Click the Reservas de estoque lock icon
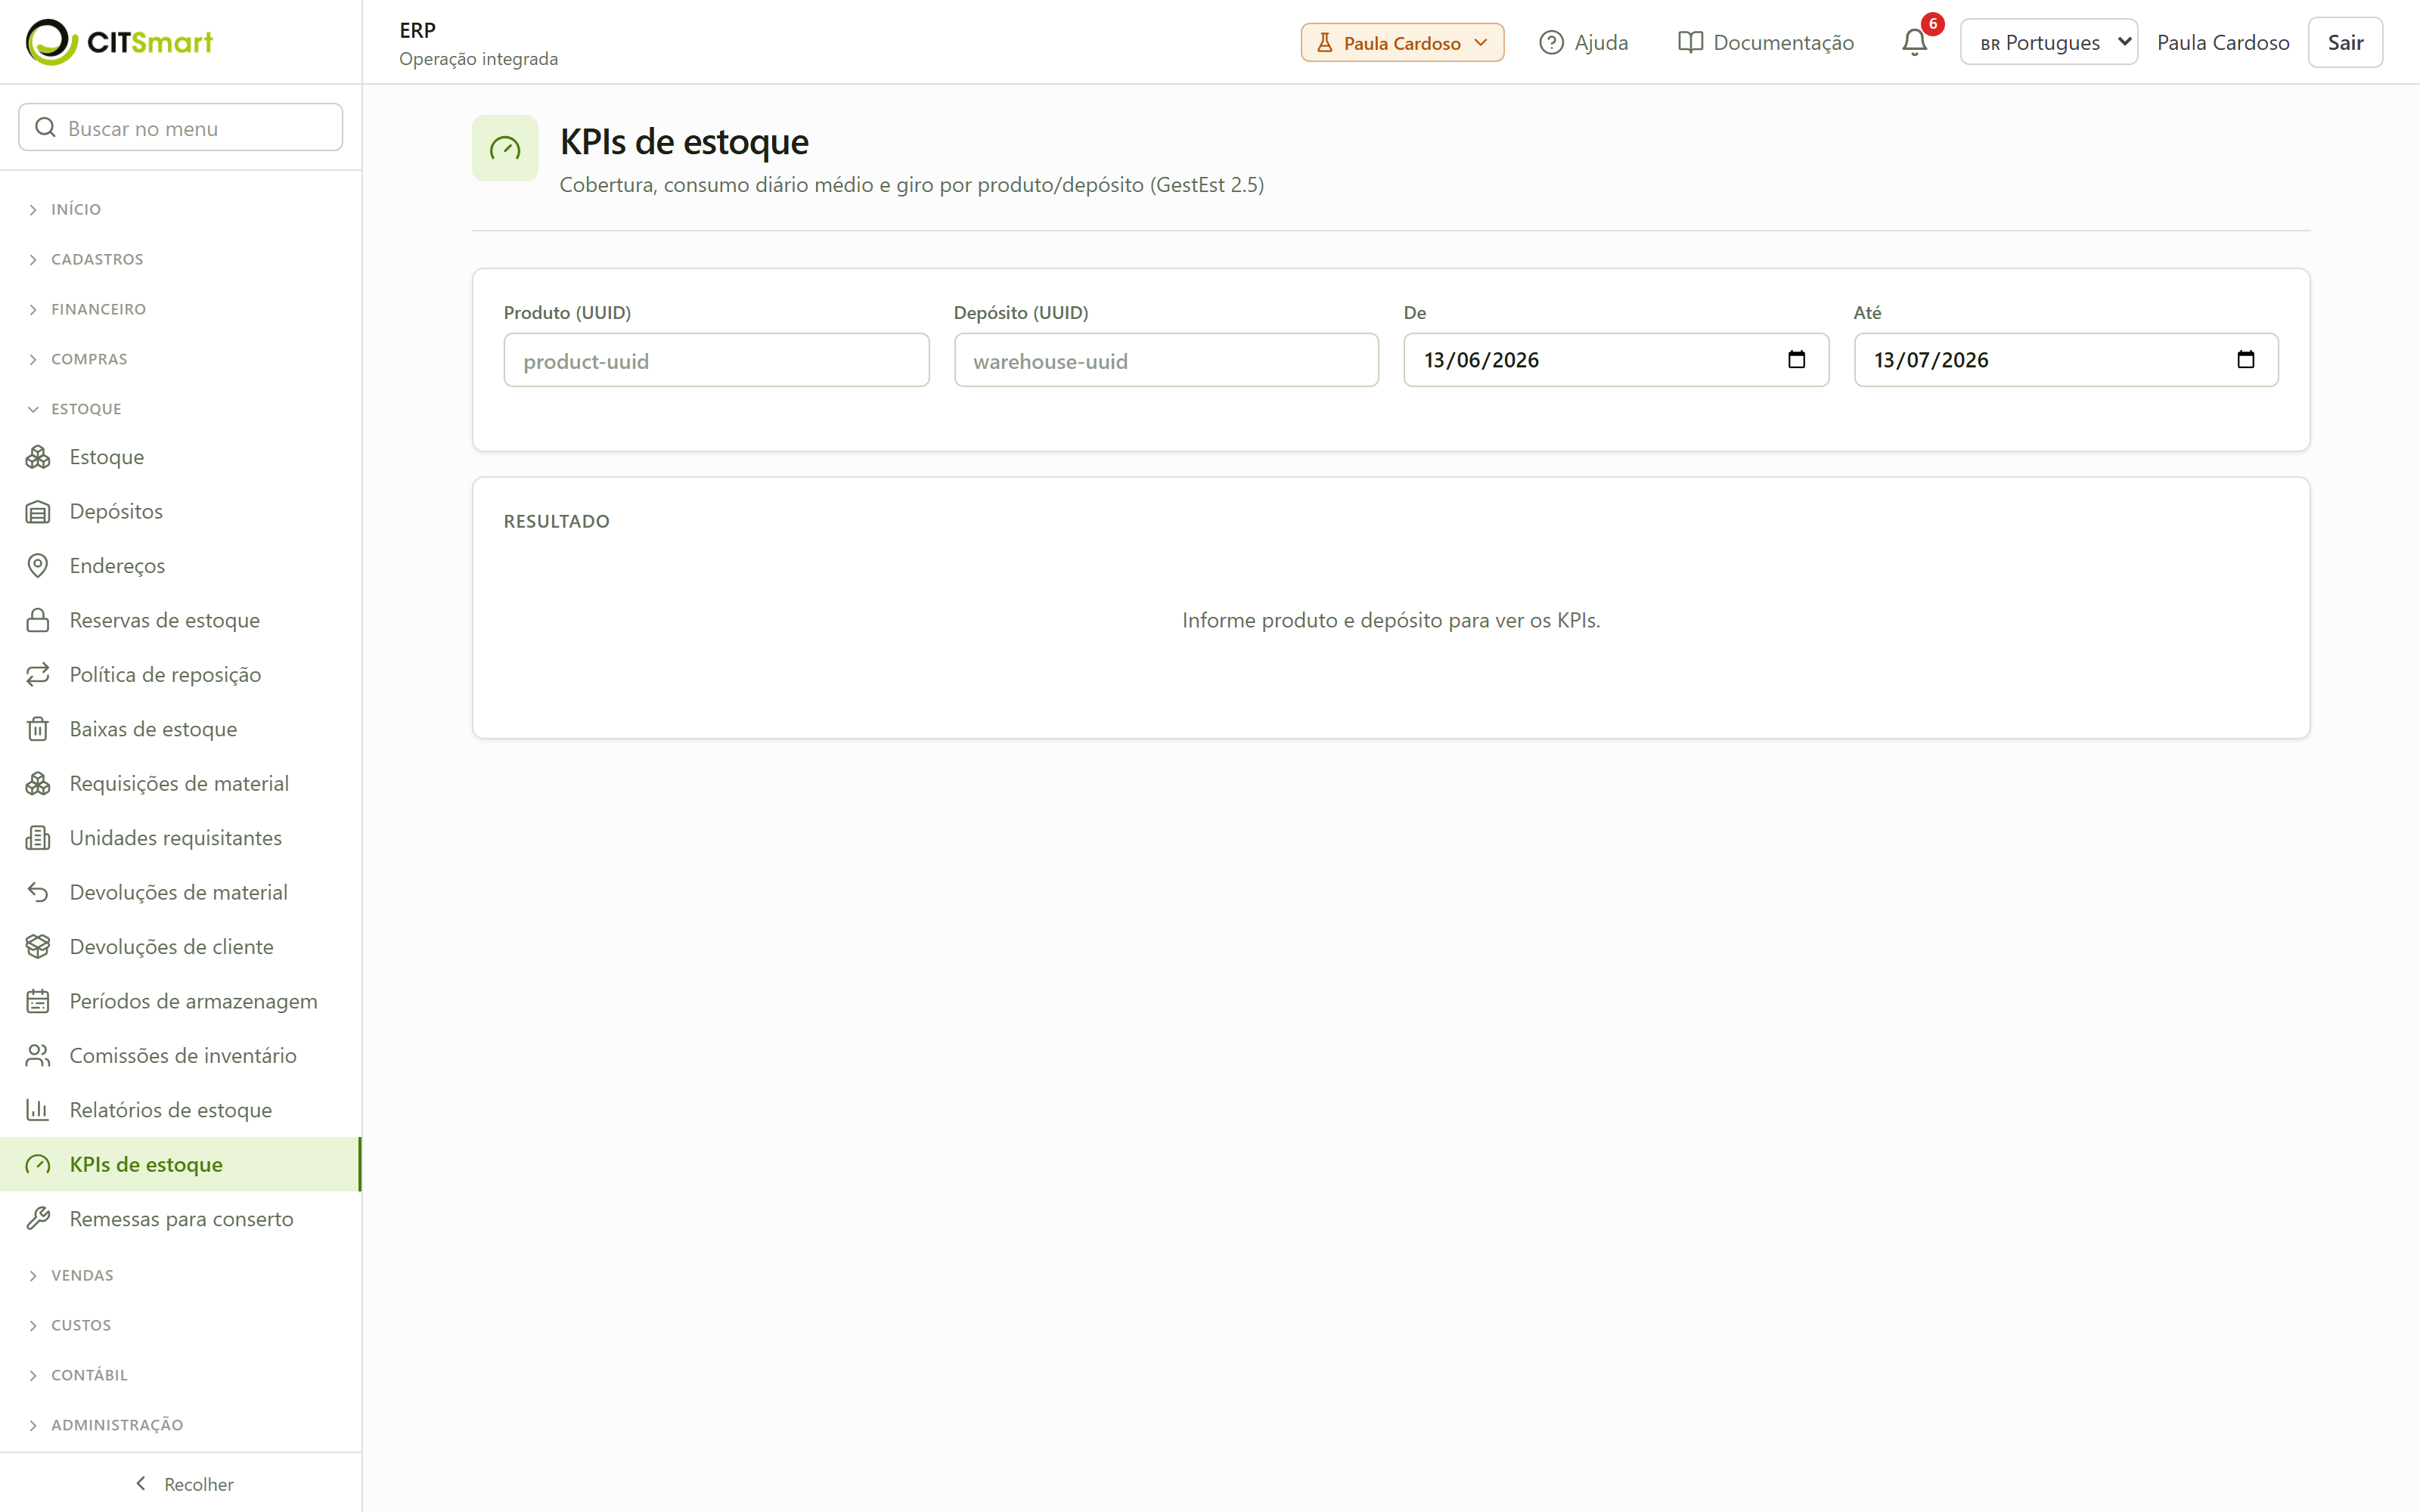Screen dimensions: 2420x1512 tap(38, 620)
